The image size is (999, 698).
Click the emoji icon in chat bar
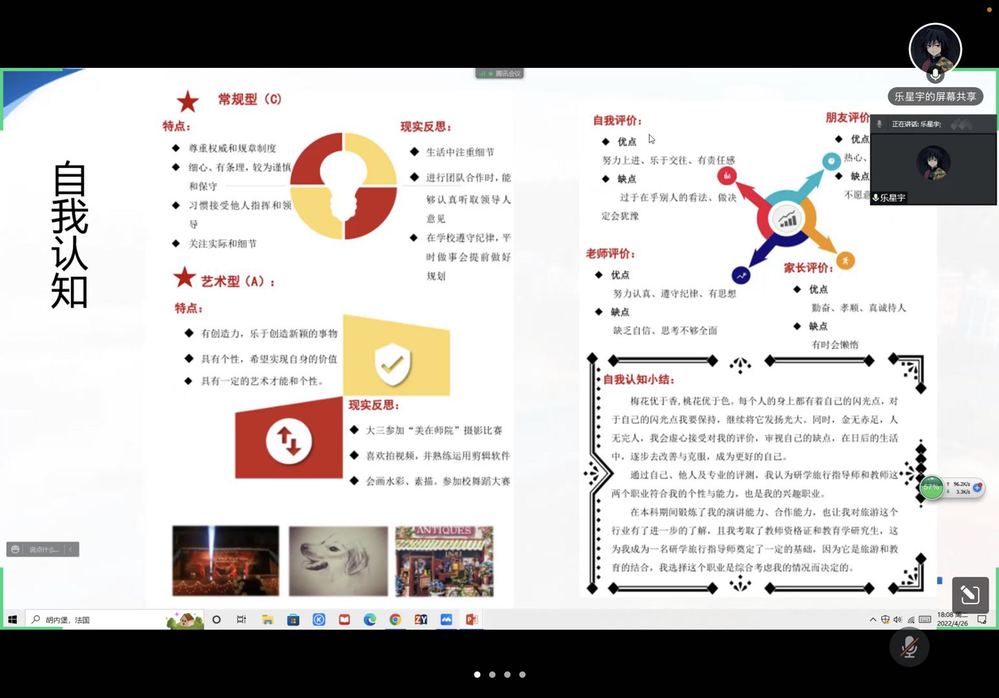tap(15, 549)
